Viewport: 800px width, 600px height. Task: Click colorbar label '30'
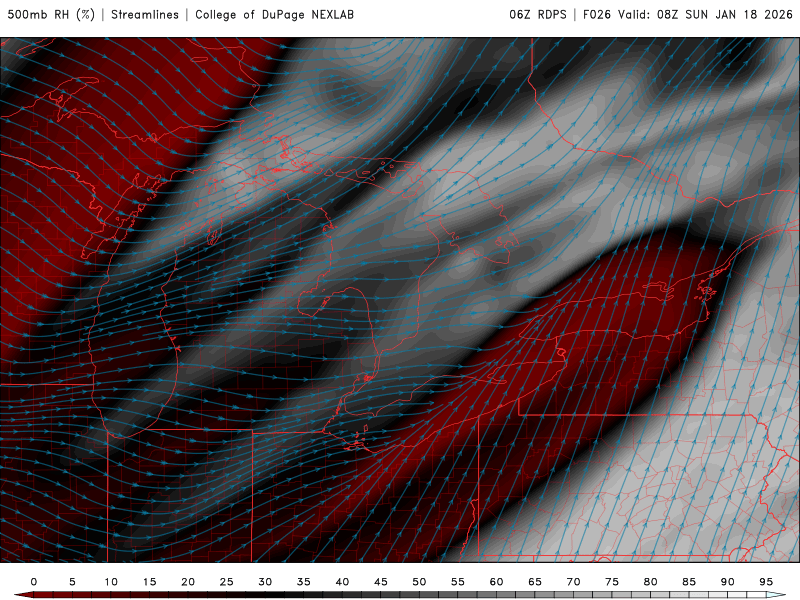pyautogui.click(x=265, y=582)
